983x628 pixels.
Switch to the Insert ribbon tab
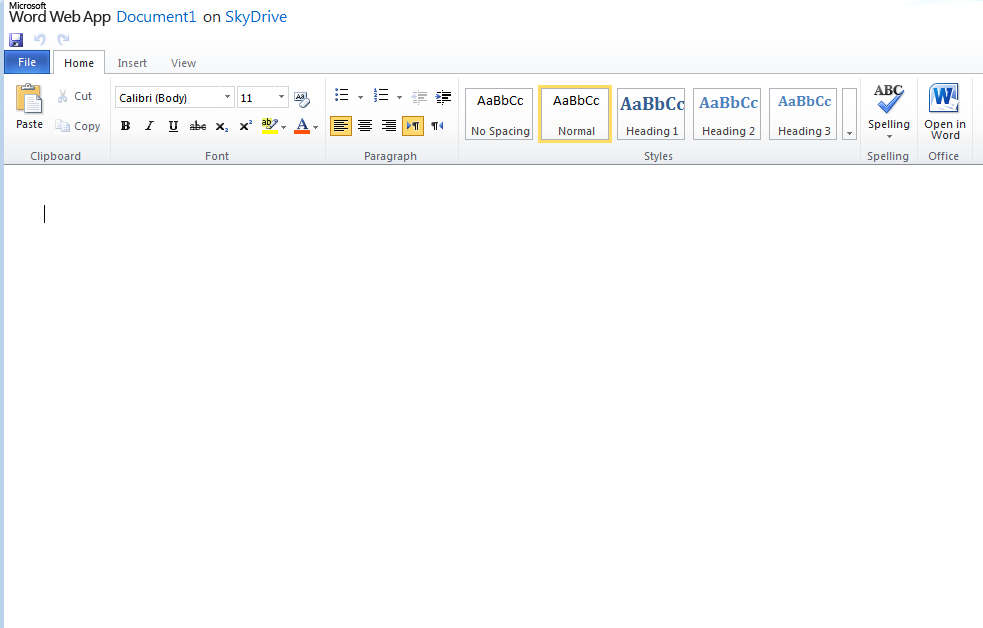[x=132, y=63]
